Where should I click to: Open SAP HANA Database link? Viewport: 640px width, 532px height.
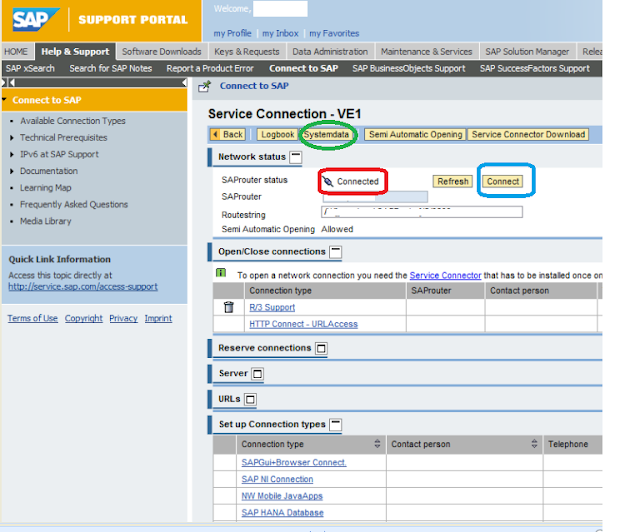(282, 512)
